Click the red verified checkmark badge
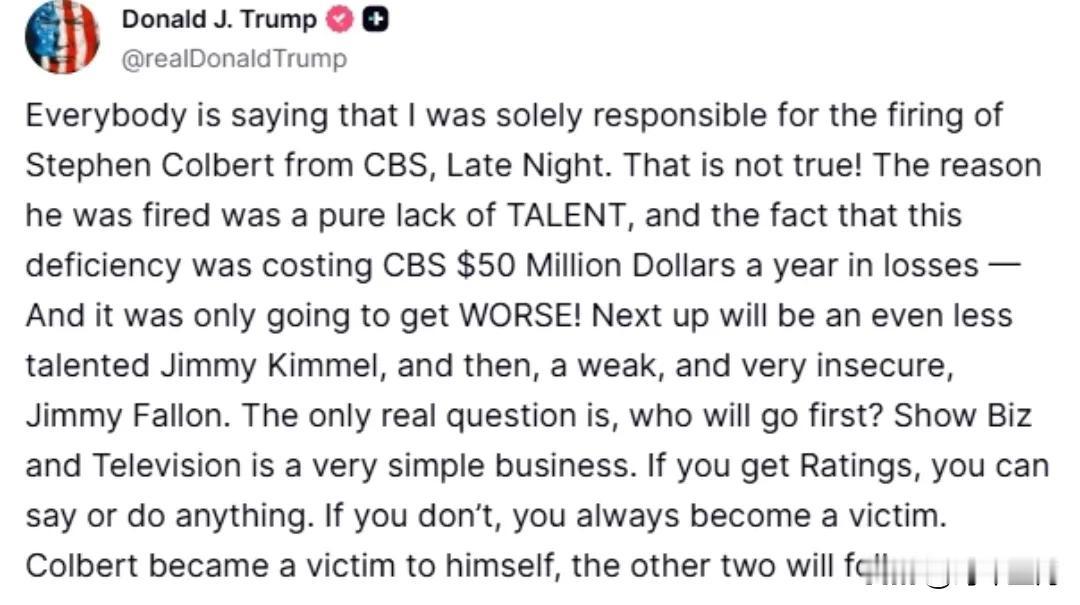Screen dimensions: 1080x605 [340, 19]
